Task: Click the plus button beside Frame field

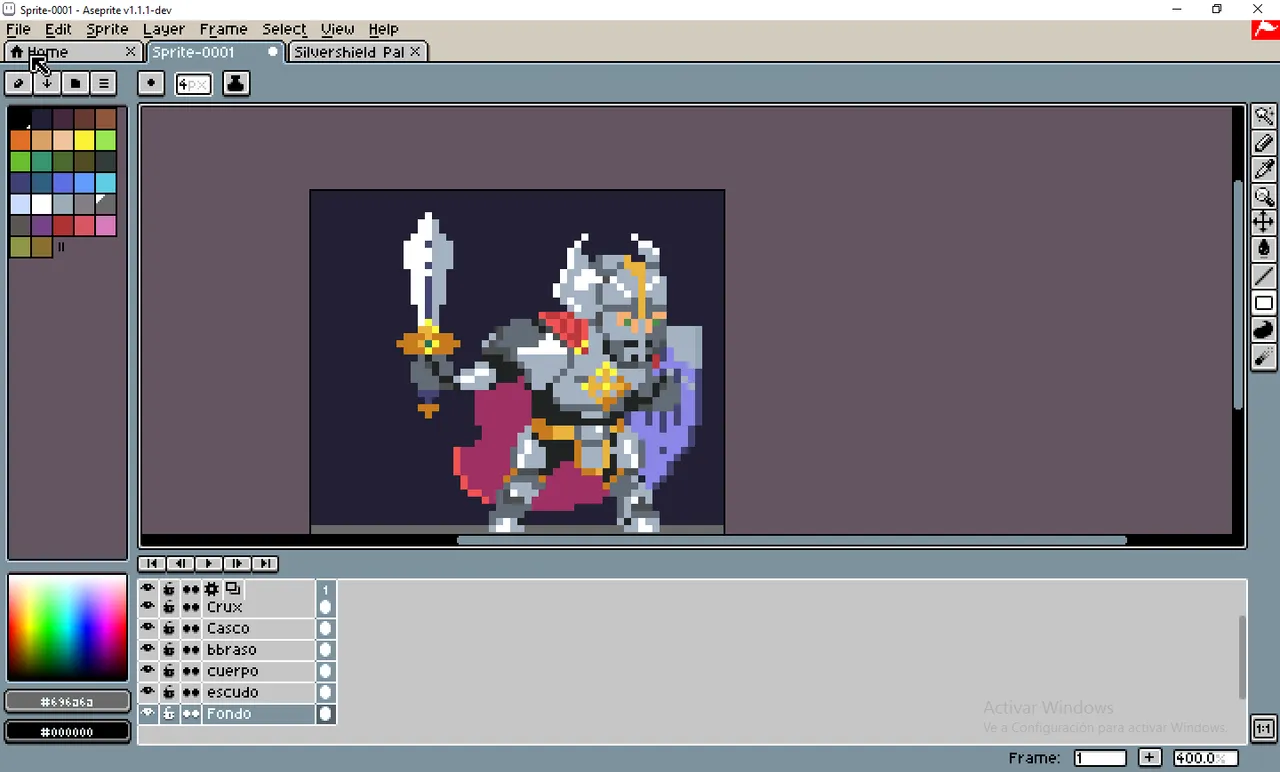Action: [1150, 758]
